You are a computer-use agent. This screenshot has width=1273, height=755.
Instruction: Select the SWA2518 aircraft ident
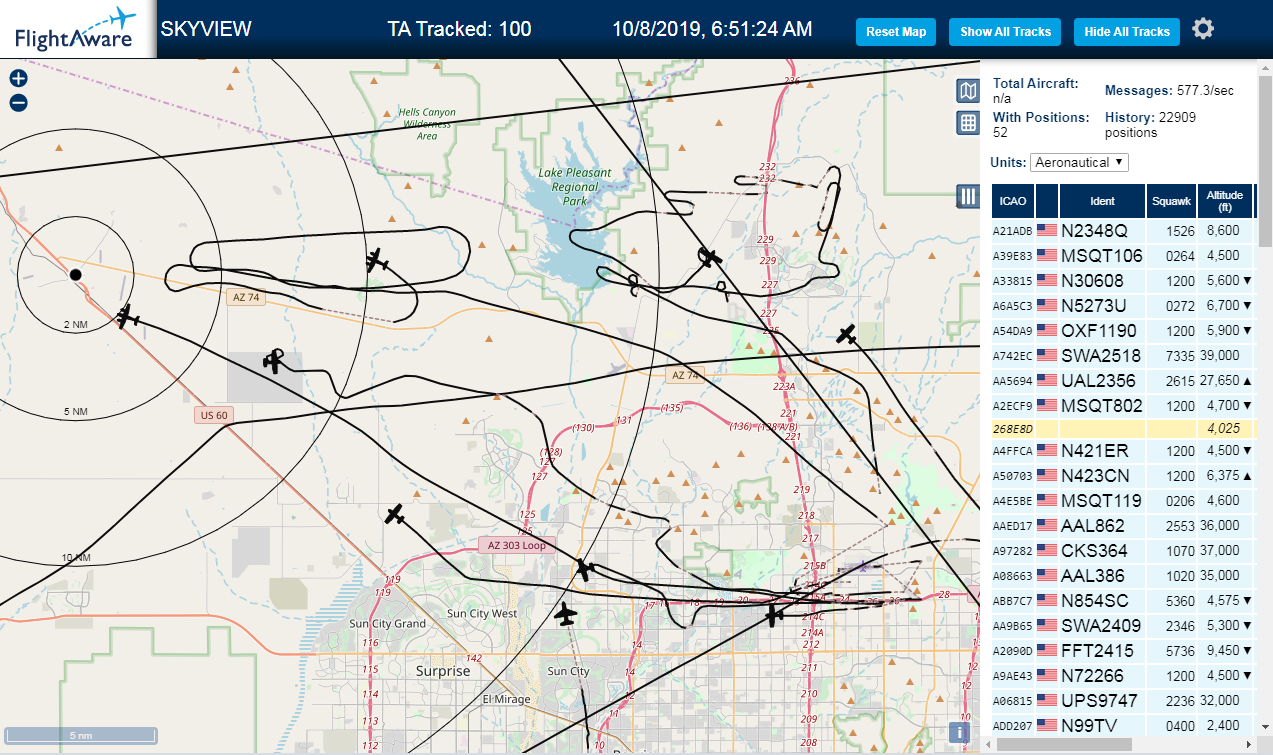(1100, 355)
